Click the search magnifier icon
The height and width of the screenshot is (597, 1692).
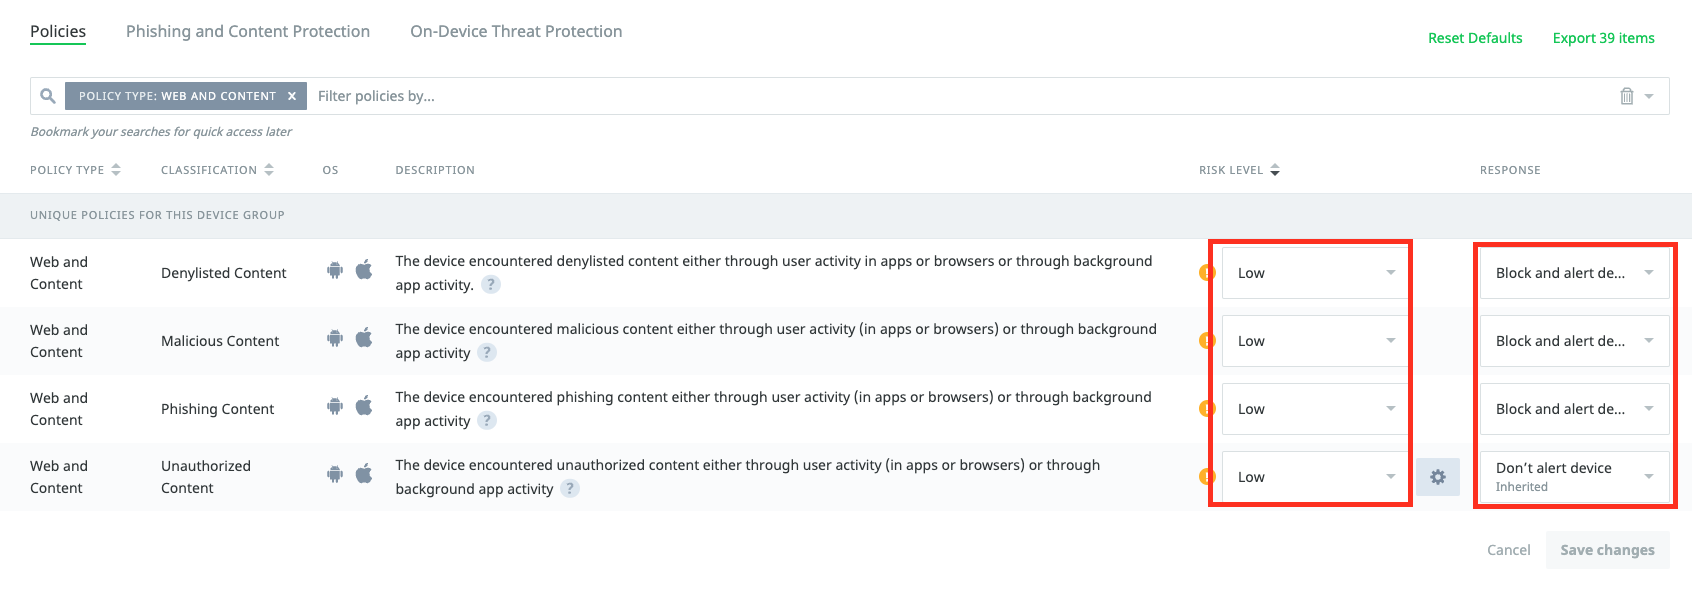click(46, 95)
